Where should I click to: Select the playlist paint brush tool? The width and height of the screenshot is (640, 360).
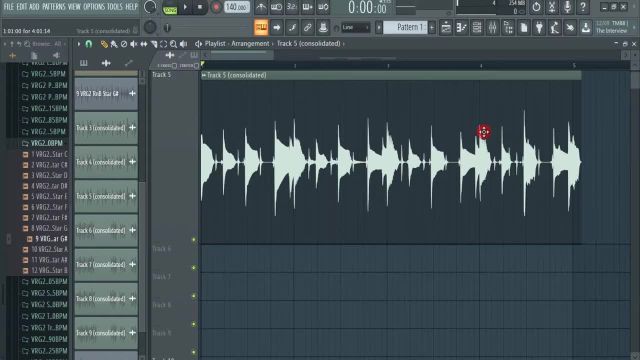click(x=114, y=44)
